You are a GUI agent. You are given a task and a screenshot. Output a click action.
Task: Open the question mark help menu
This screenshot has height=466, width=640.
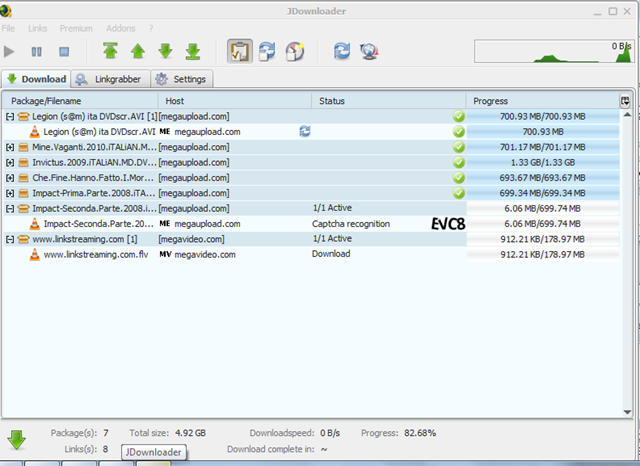(x=151, y=28)
